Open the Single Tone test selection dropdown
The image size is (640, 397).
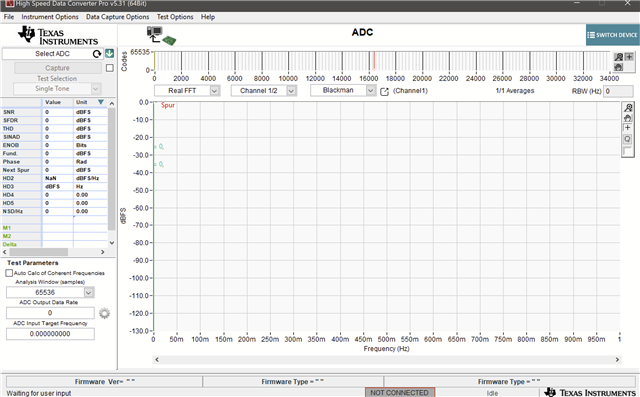96,89
